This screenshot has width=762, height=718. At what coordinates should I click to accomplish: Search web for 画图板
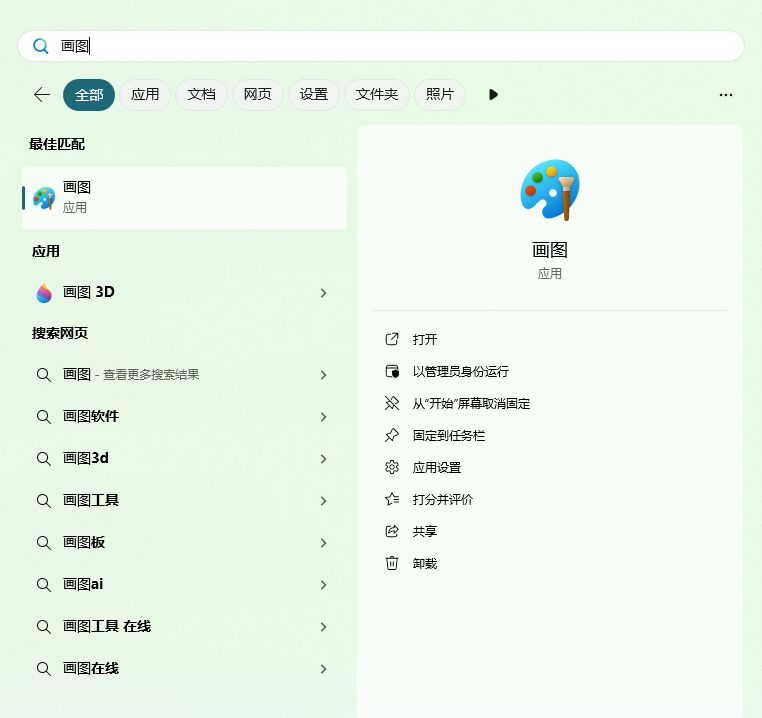click(x=185, y=542)
